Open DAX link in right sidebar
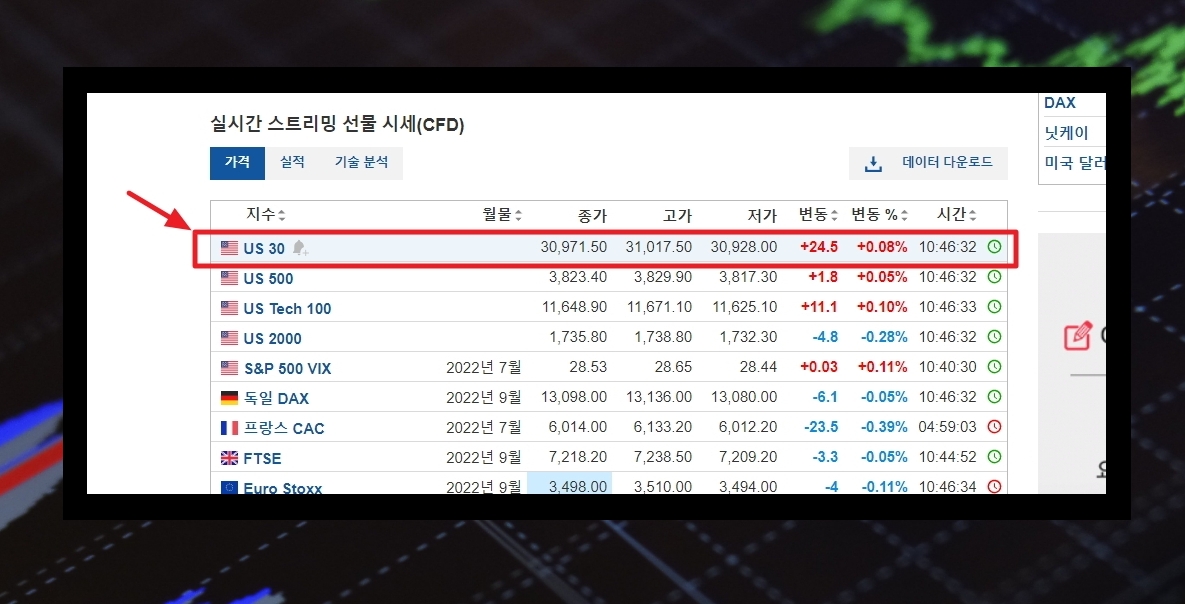1185x604 pixels. coord(1060,103)
